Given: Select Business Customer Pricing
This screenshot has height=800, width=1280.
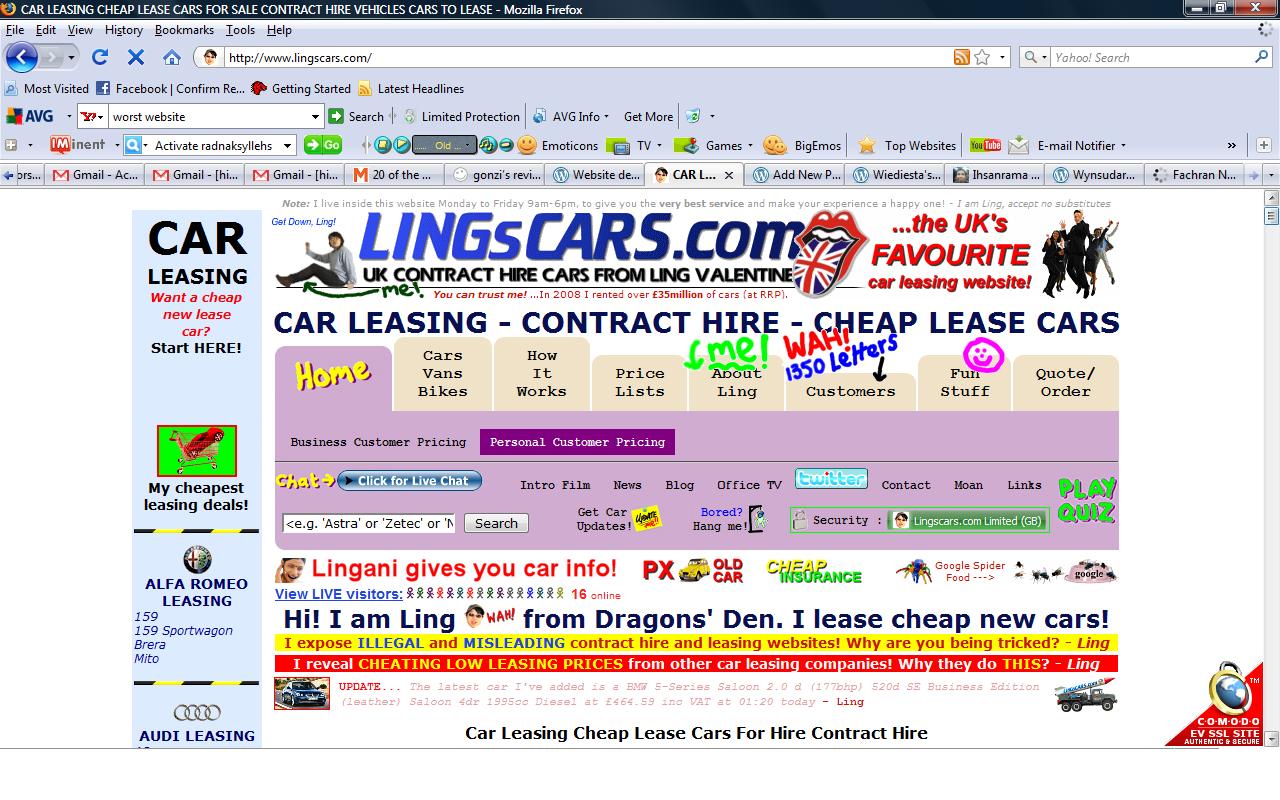Looking at the screenshot, I should [378, 442].
